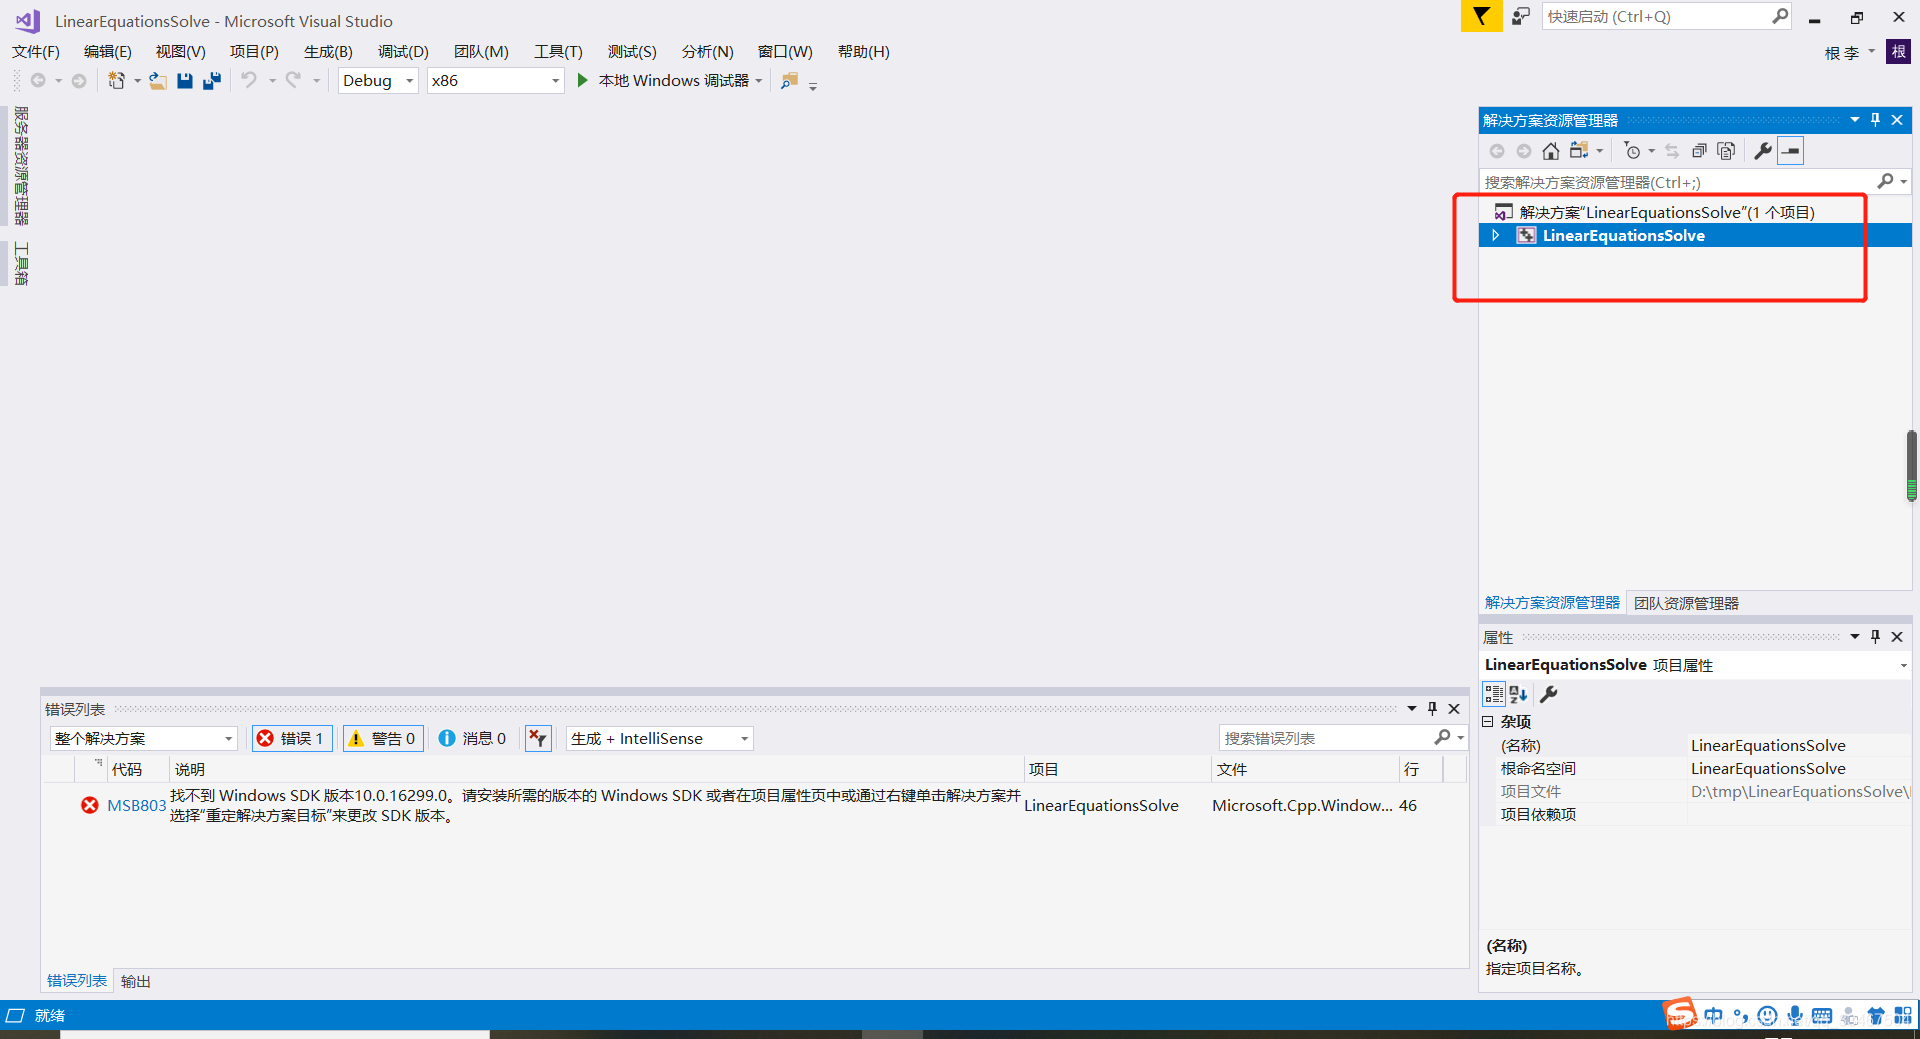1920x1039 pixels.
Task: Click the Undo arrow icon
Action: tap(249, 80)
